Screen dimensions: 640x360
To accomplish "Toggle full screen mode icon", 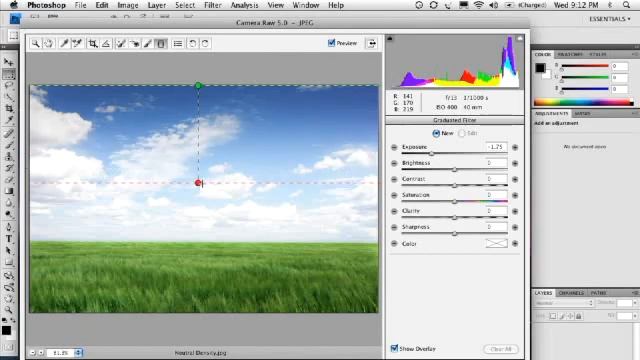I will 371,43.
